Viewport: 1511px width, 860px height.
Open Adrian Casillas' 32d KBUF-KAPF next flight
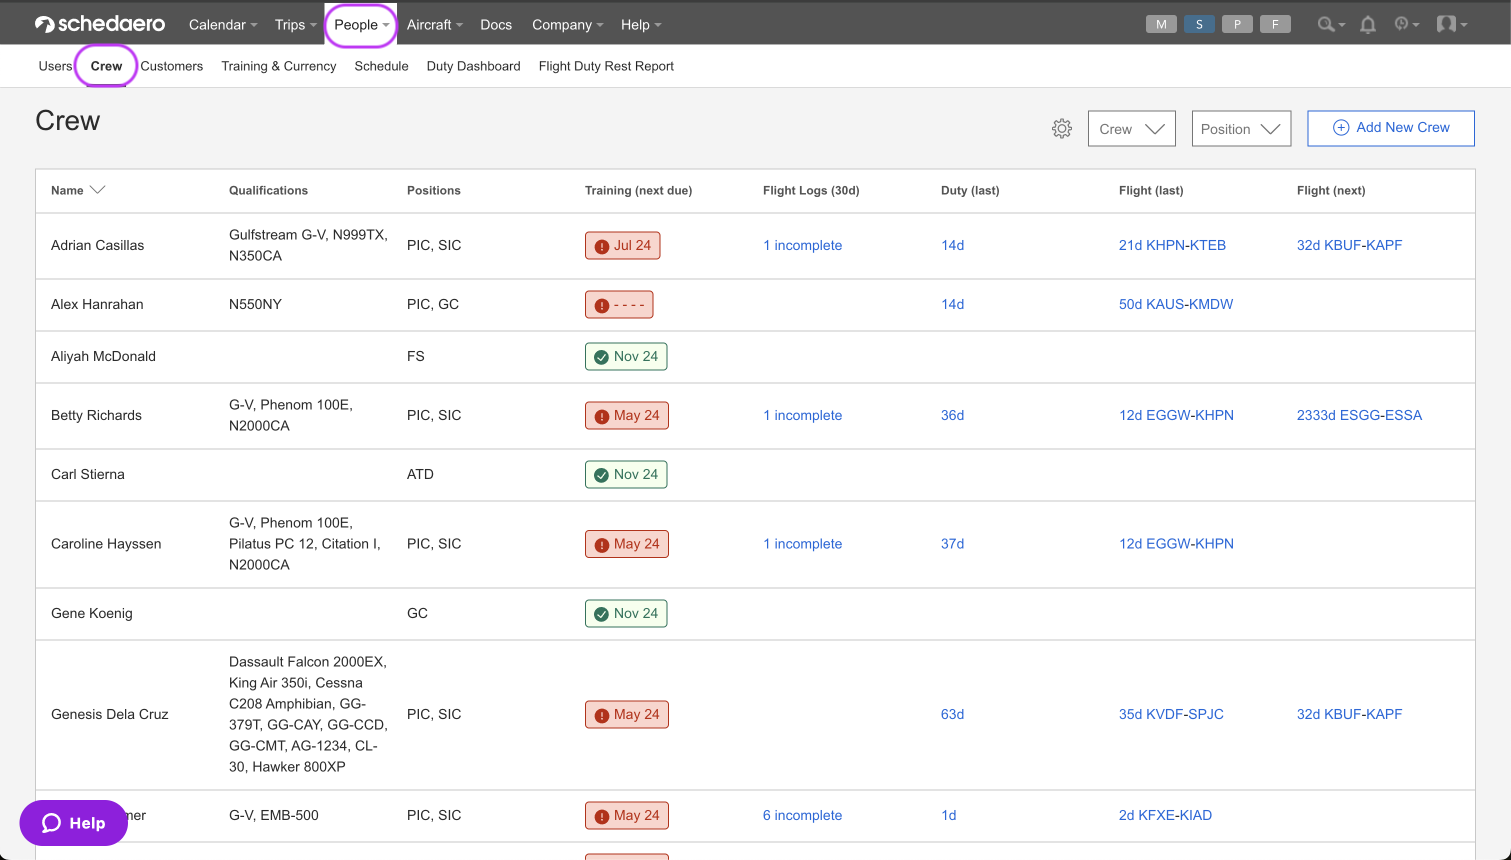[1349, 245]
